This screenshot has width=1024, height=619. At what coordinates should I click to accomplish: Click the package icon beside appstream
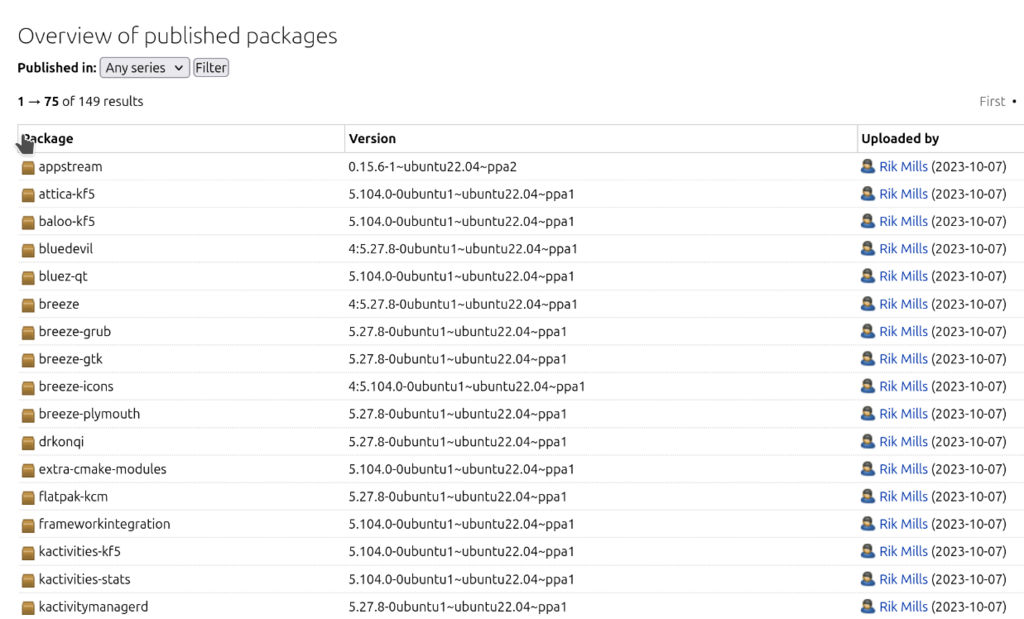click(x=28, y=167)
